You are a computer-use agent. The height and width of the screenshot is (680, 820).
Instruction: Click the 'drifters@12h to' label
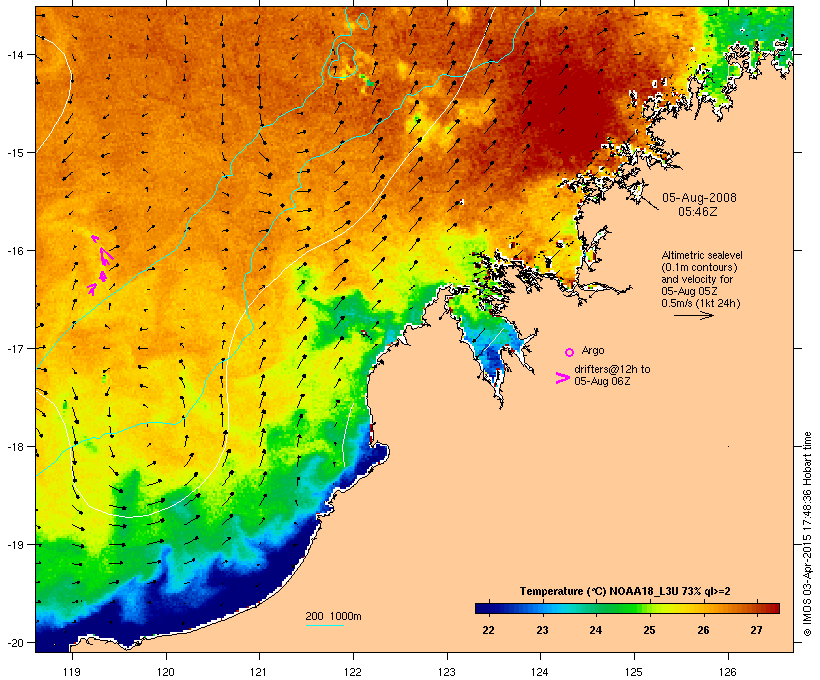click(x=612, y=369)
